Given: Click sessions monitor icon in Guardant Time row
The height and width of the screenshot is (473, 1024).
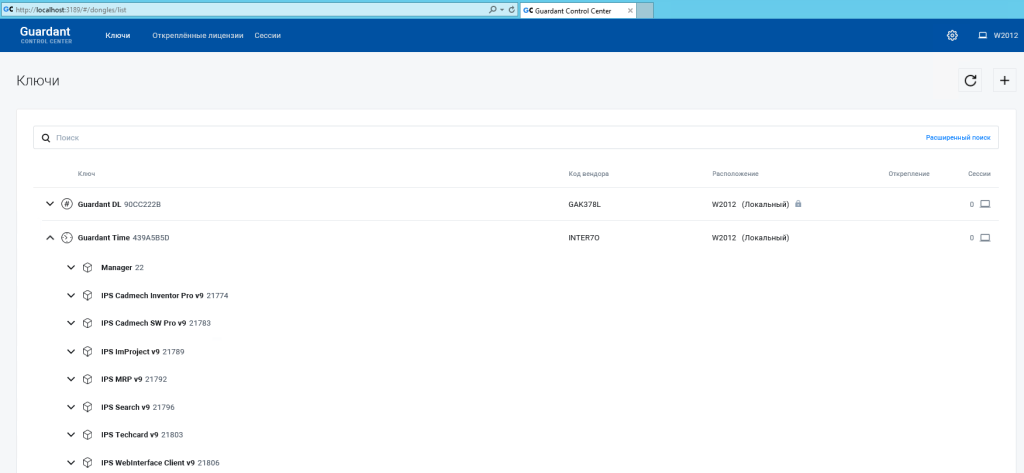Looking at the screenshot, I should point(984,238).
